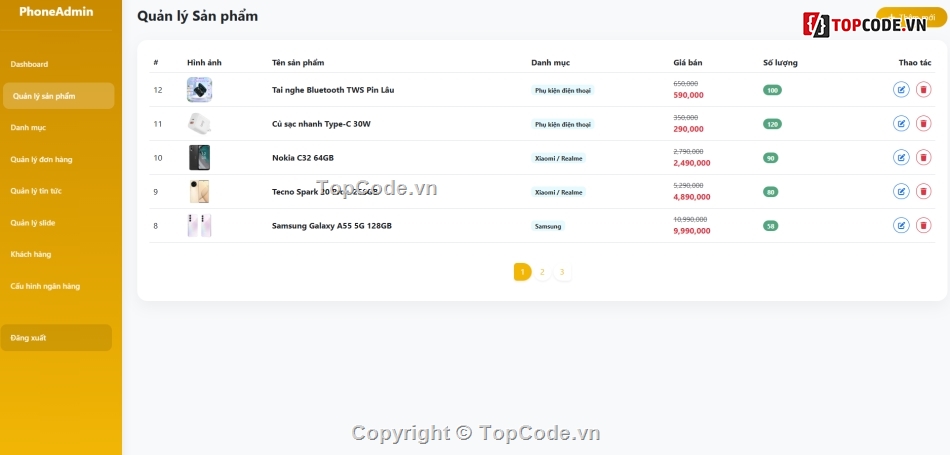950x455 pixels.
Task: Go to pagination page 2
Action: (542, 272)
